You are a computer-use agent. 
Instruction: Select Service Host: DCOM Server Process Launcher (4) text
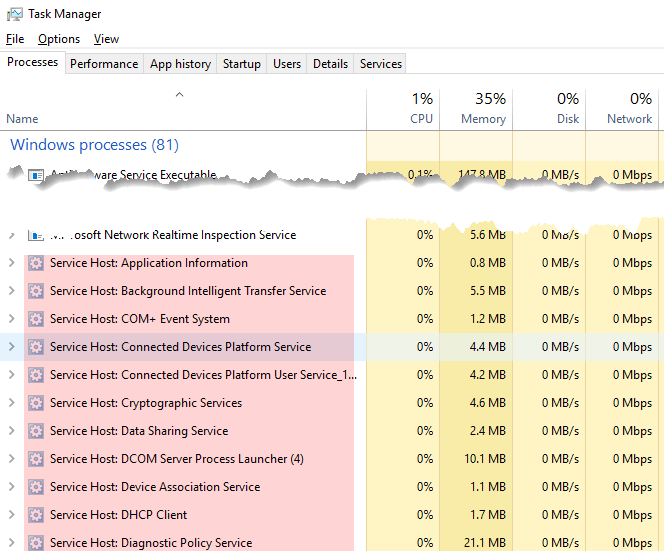tap(177, 459)
